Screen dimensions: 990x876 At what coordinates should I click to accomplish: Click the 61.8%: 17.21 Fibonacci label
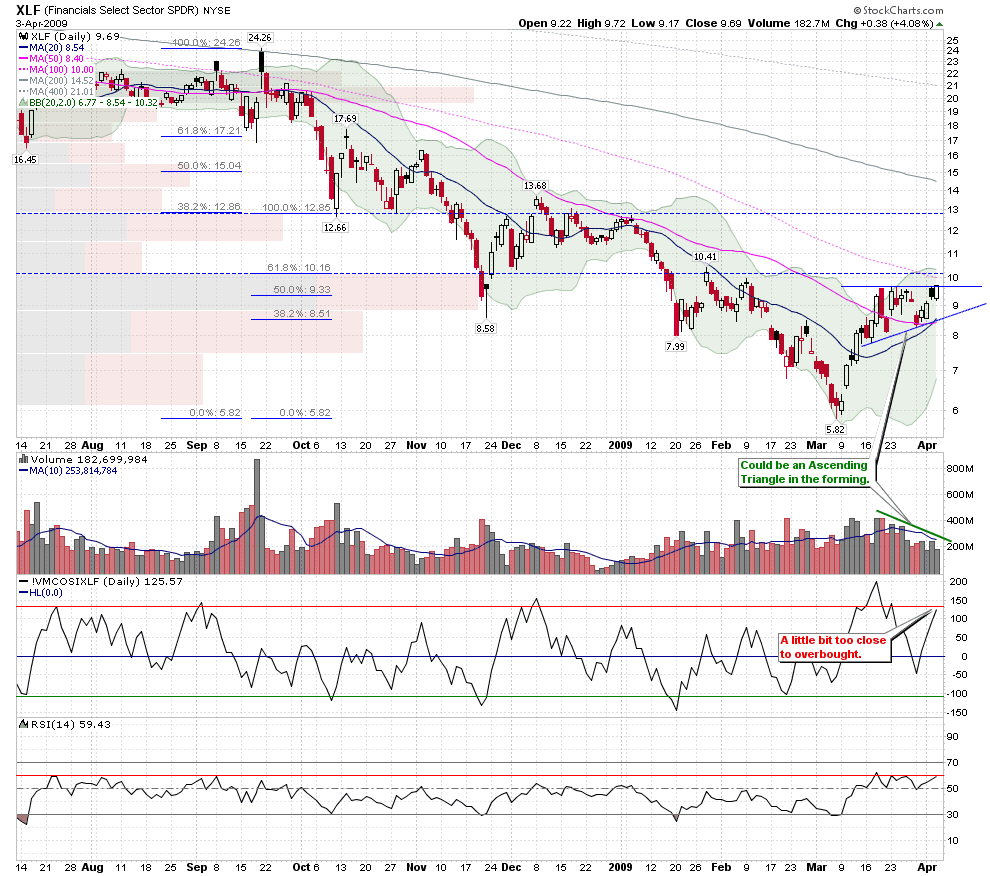pyautogui.click(x=209, y=131)
